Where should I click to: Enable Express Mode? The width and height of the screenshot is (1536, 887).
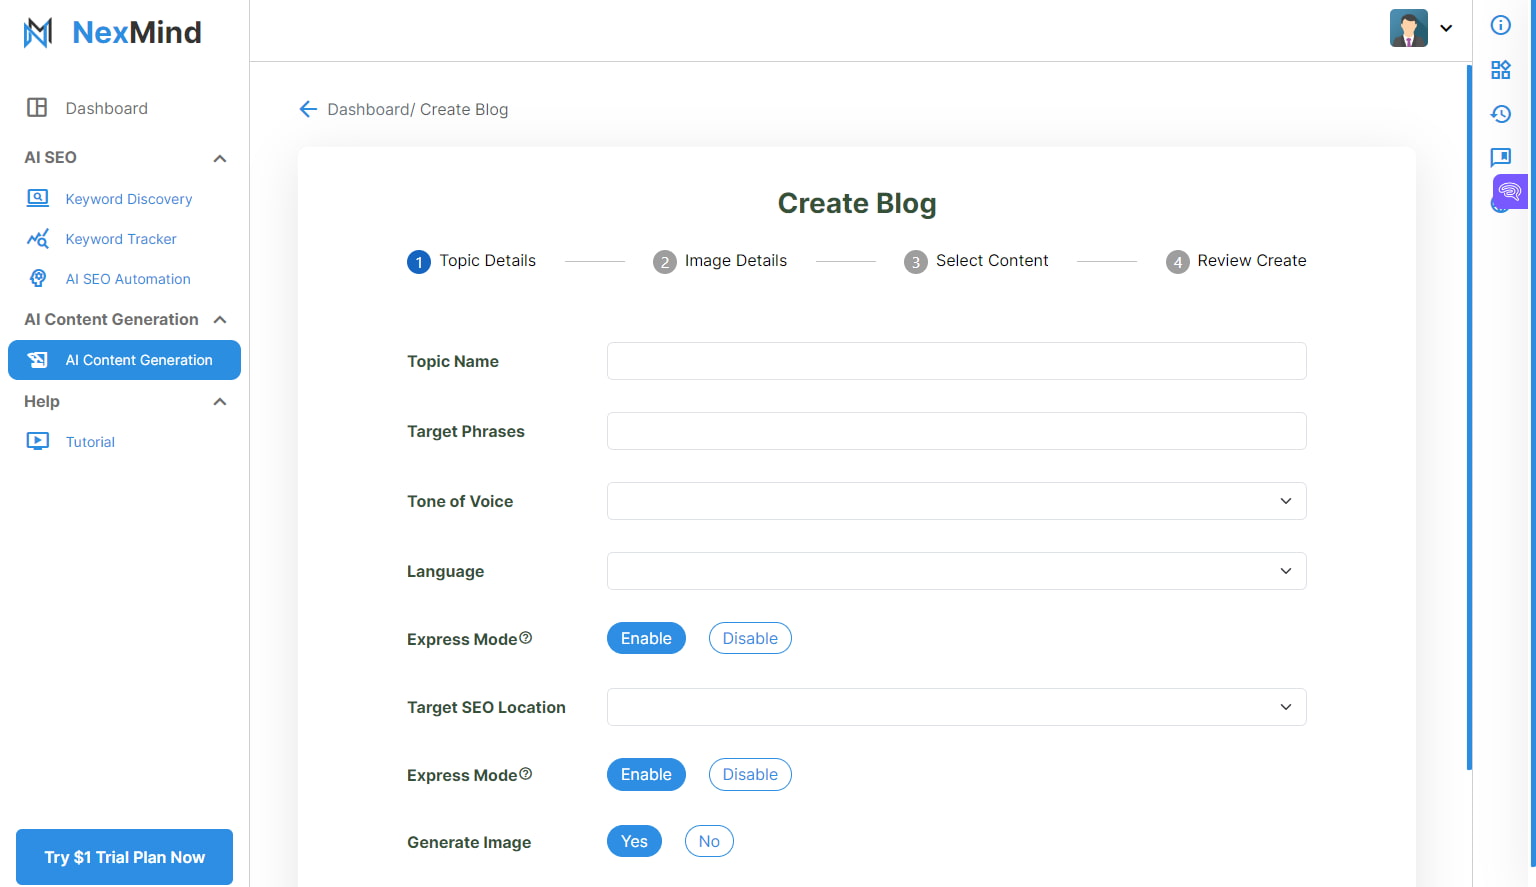pyautogui.click(x=646, y=638)
